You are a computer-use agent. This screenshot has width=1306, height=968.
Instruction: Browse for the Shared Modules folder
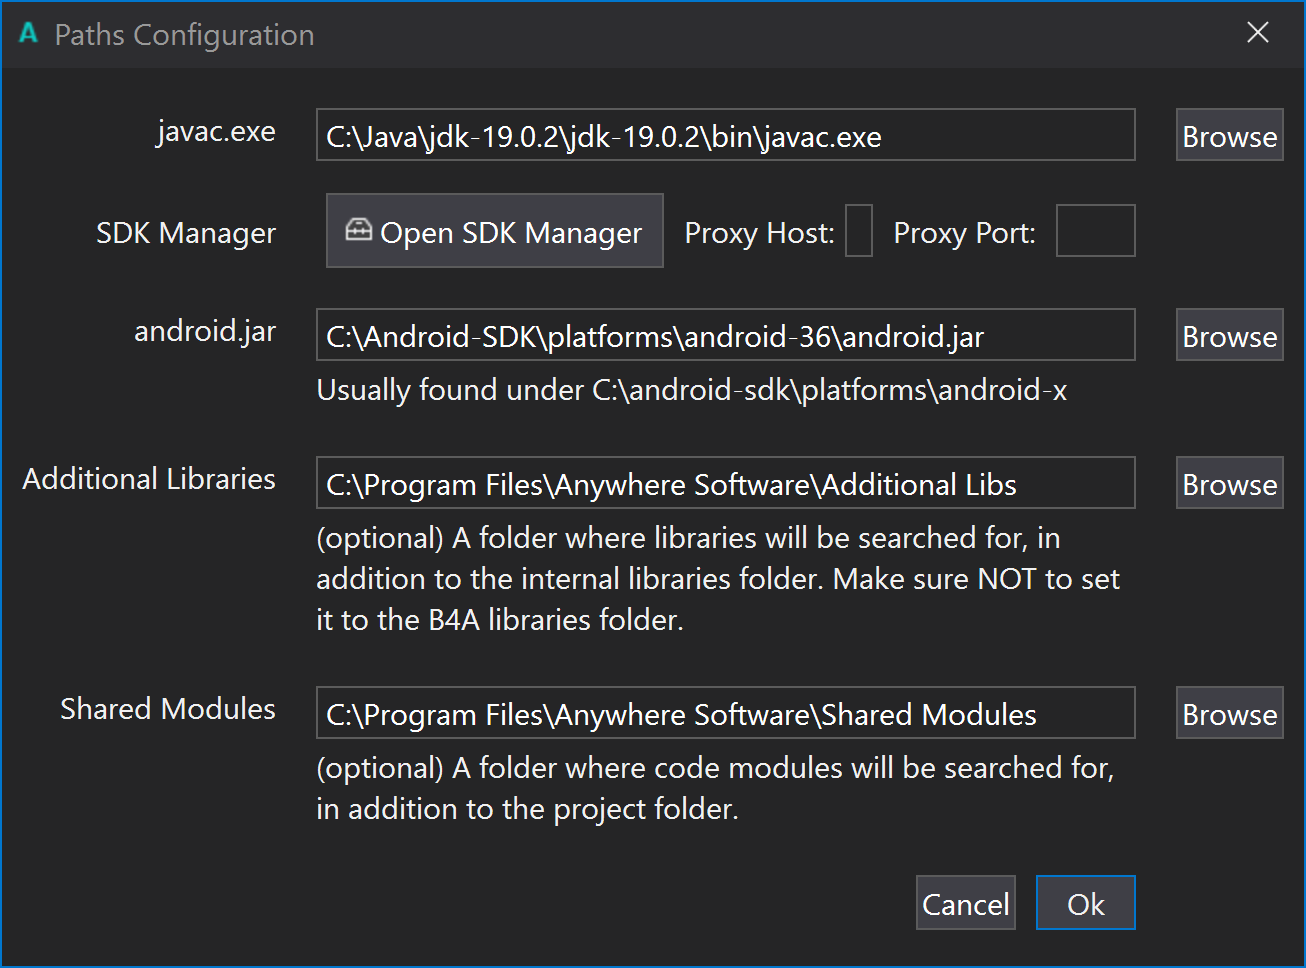coord(1229,713)
